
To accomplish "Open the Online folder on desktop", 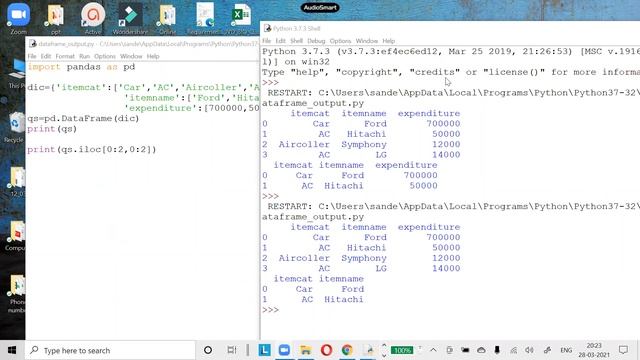I will click(167, 18).
